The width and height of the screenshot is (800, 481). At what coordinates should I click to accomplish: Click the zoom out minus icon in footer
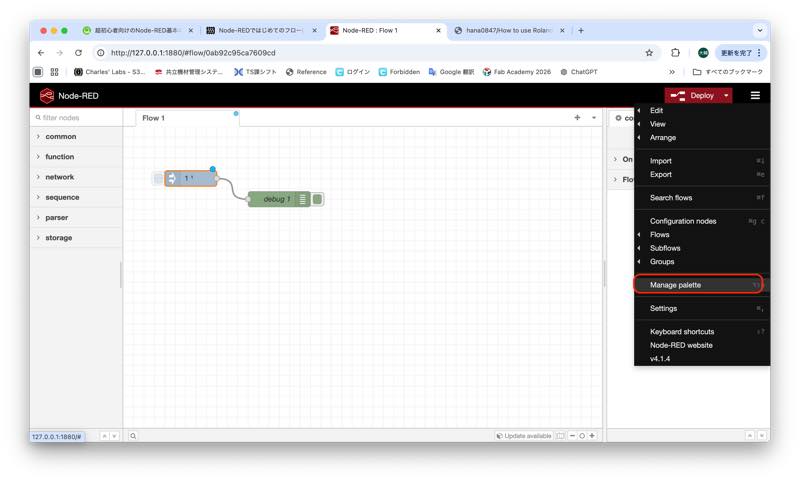click(x=572, y=436)
